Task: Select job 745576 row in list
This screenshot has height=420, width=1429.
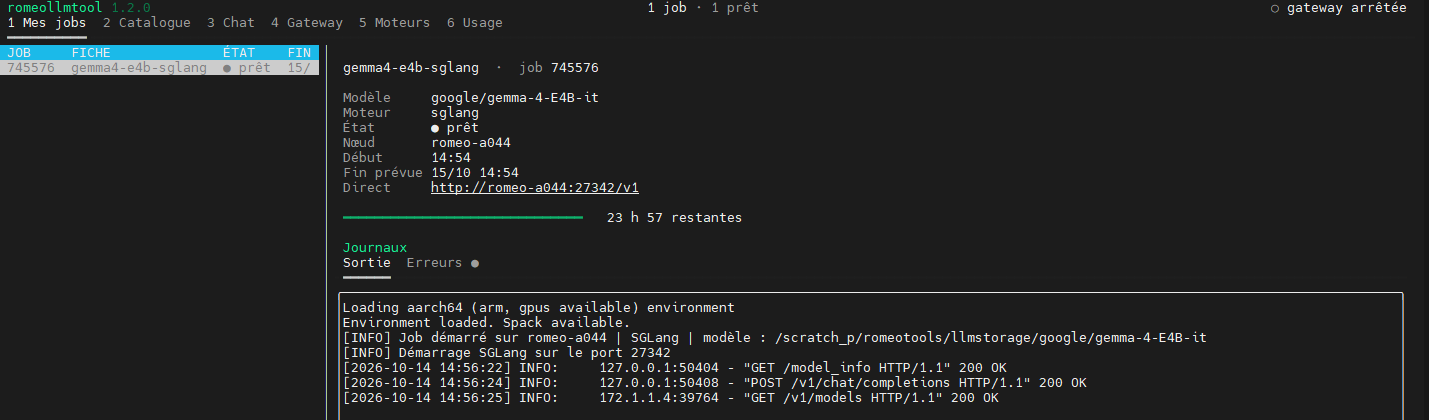Action: click(x=160, y=68)
